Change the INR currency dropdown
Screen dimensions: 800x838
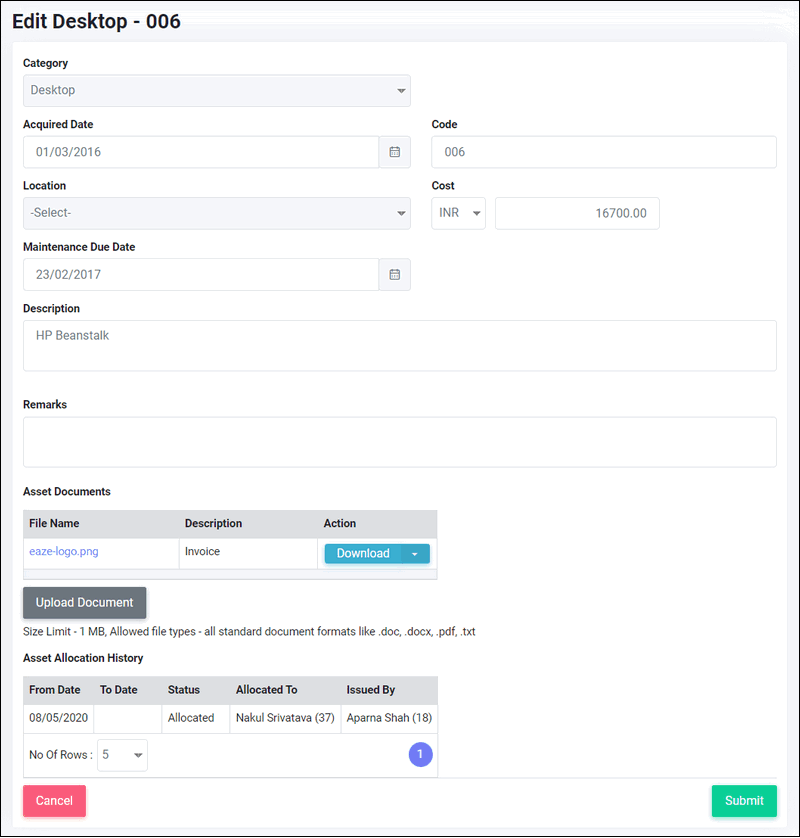pos(459,213)
